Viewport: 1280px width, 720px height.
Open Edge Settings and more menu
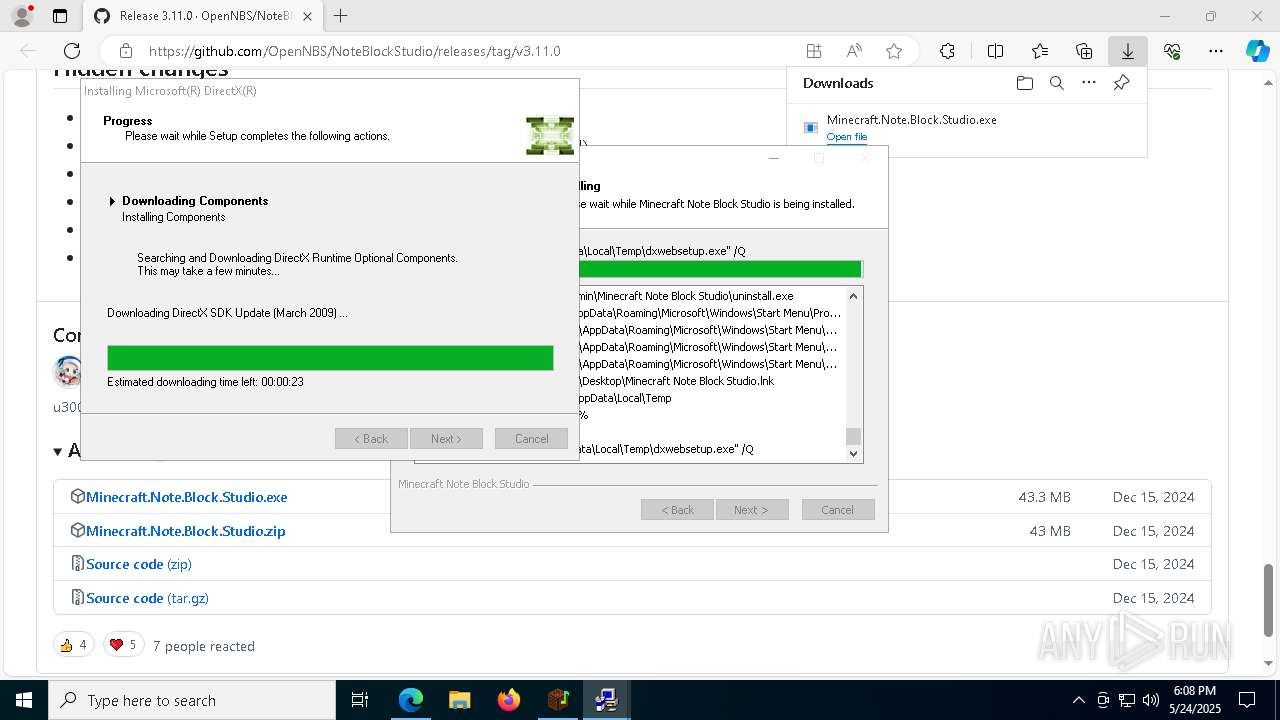(x=1216, y=51)
